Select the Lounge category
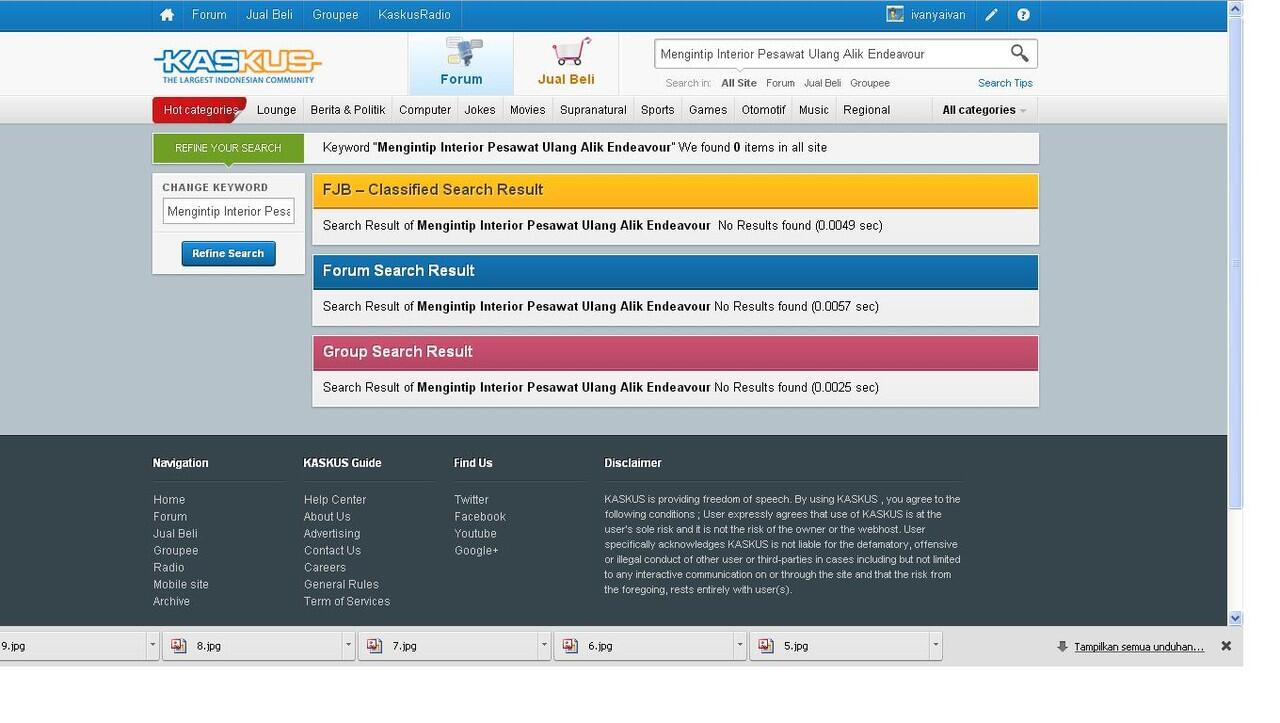The width and height of the screenshot is (1280, 723). coord(276,110)
